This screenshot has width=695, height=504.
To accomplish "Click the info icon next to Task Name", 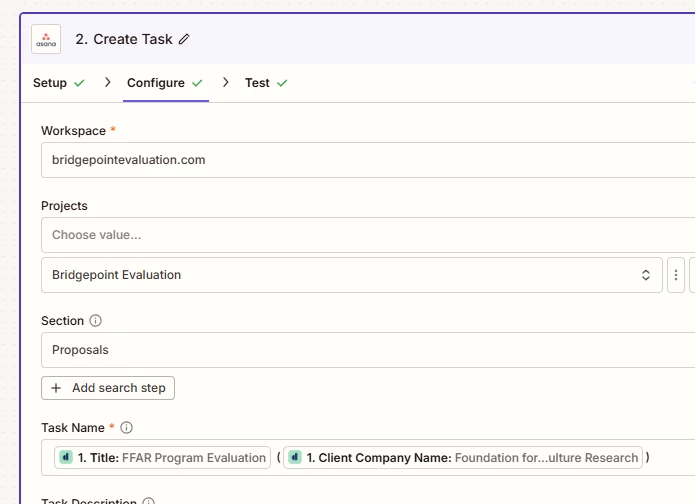I will [126, 427].
